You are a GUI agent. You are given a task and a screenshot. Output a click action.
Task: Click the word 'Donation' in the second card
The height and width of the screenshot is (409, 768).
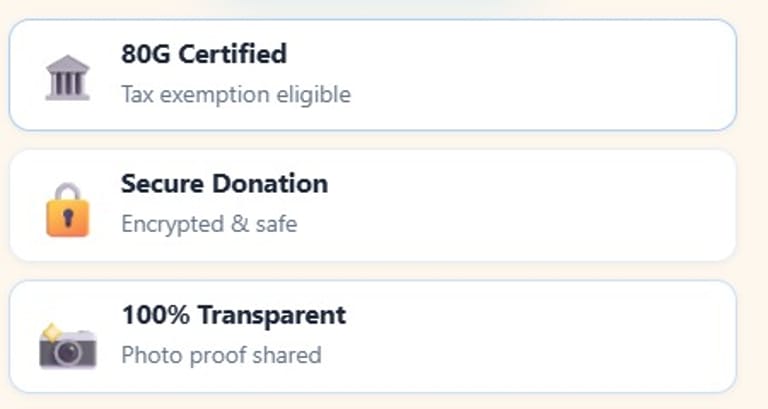(268, 184)
